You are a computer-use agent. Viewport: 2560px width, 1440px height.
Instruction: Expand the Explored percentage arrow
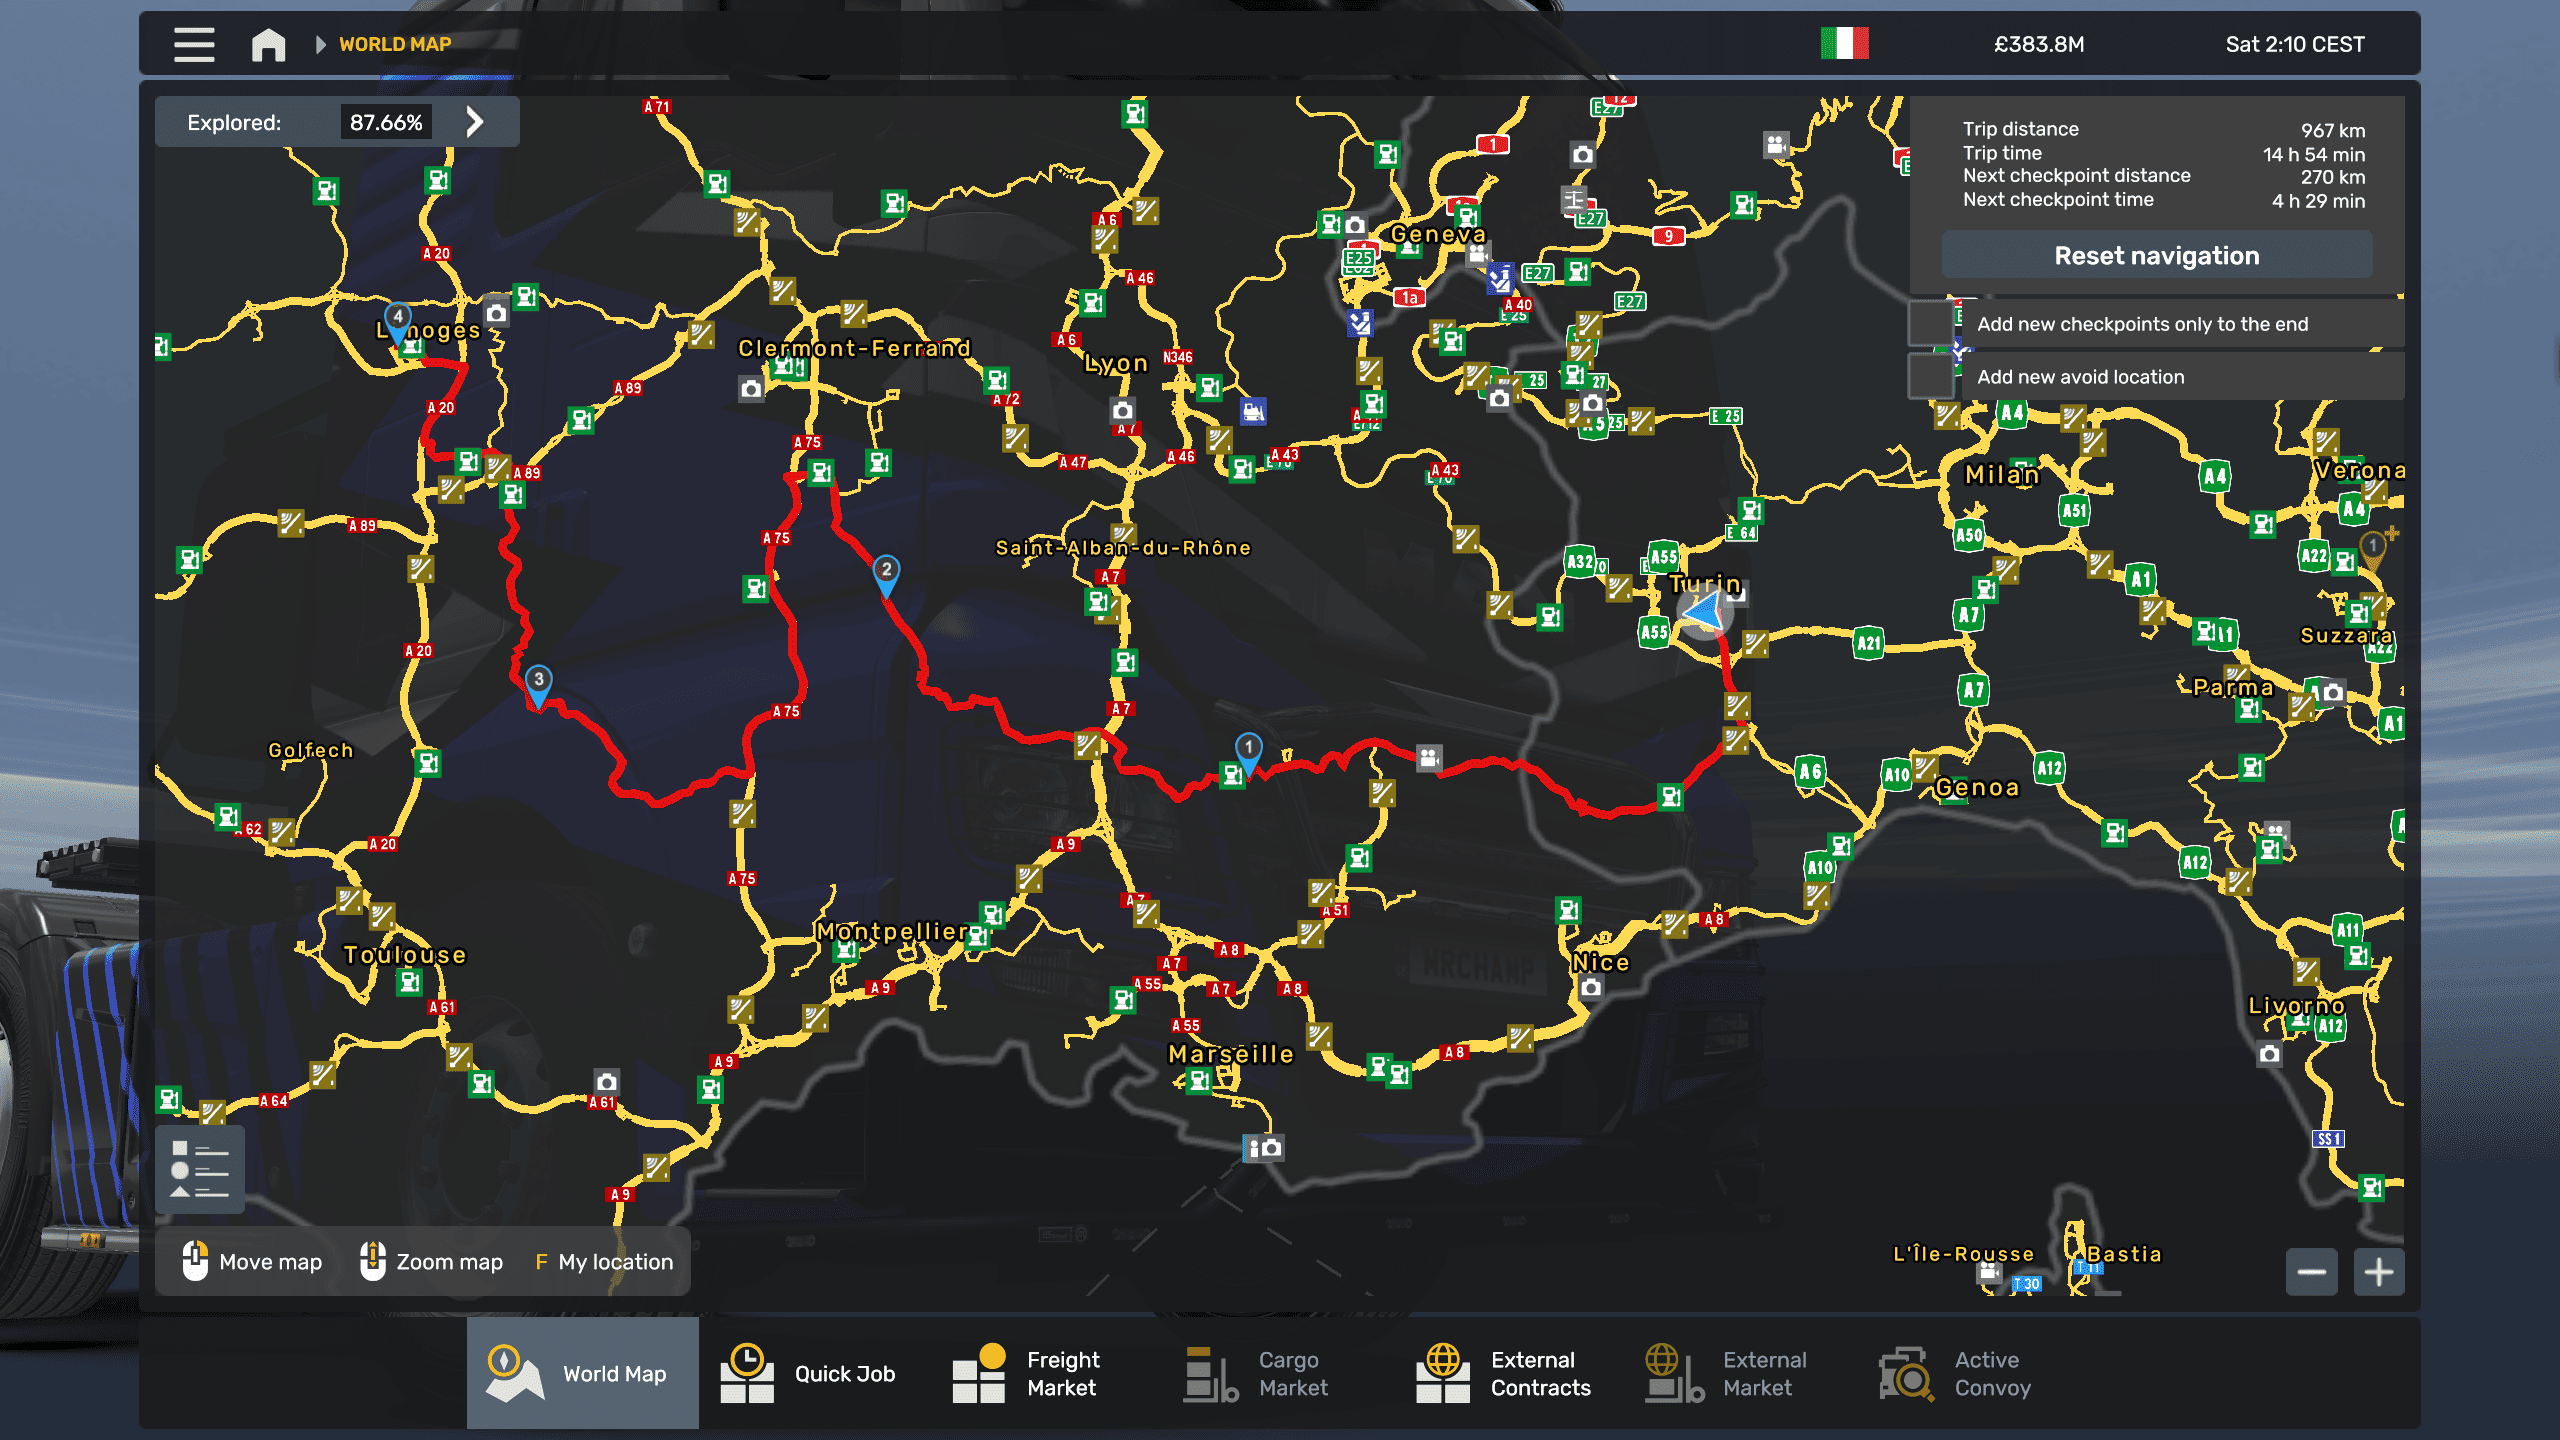pyautogui.click(x=475, y=122)
